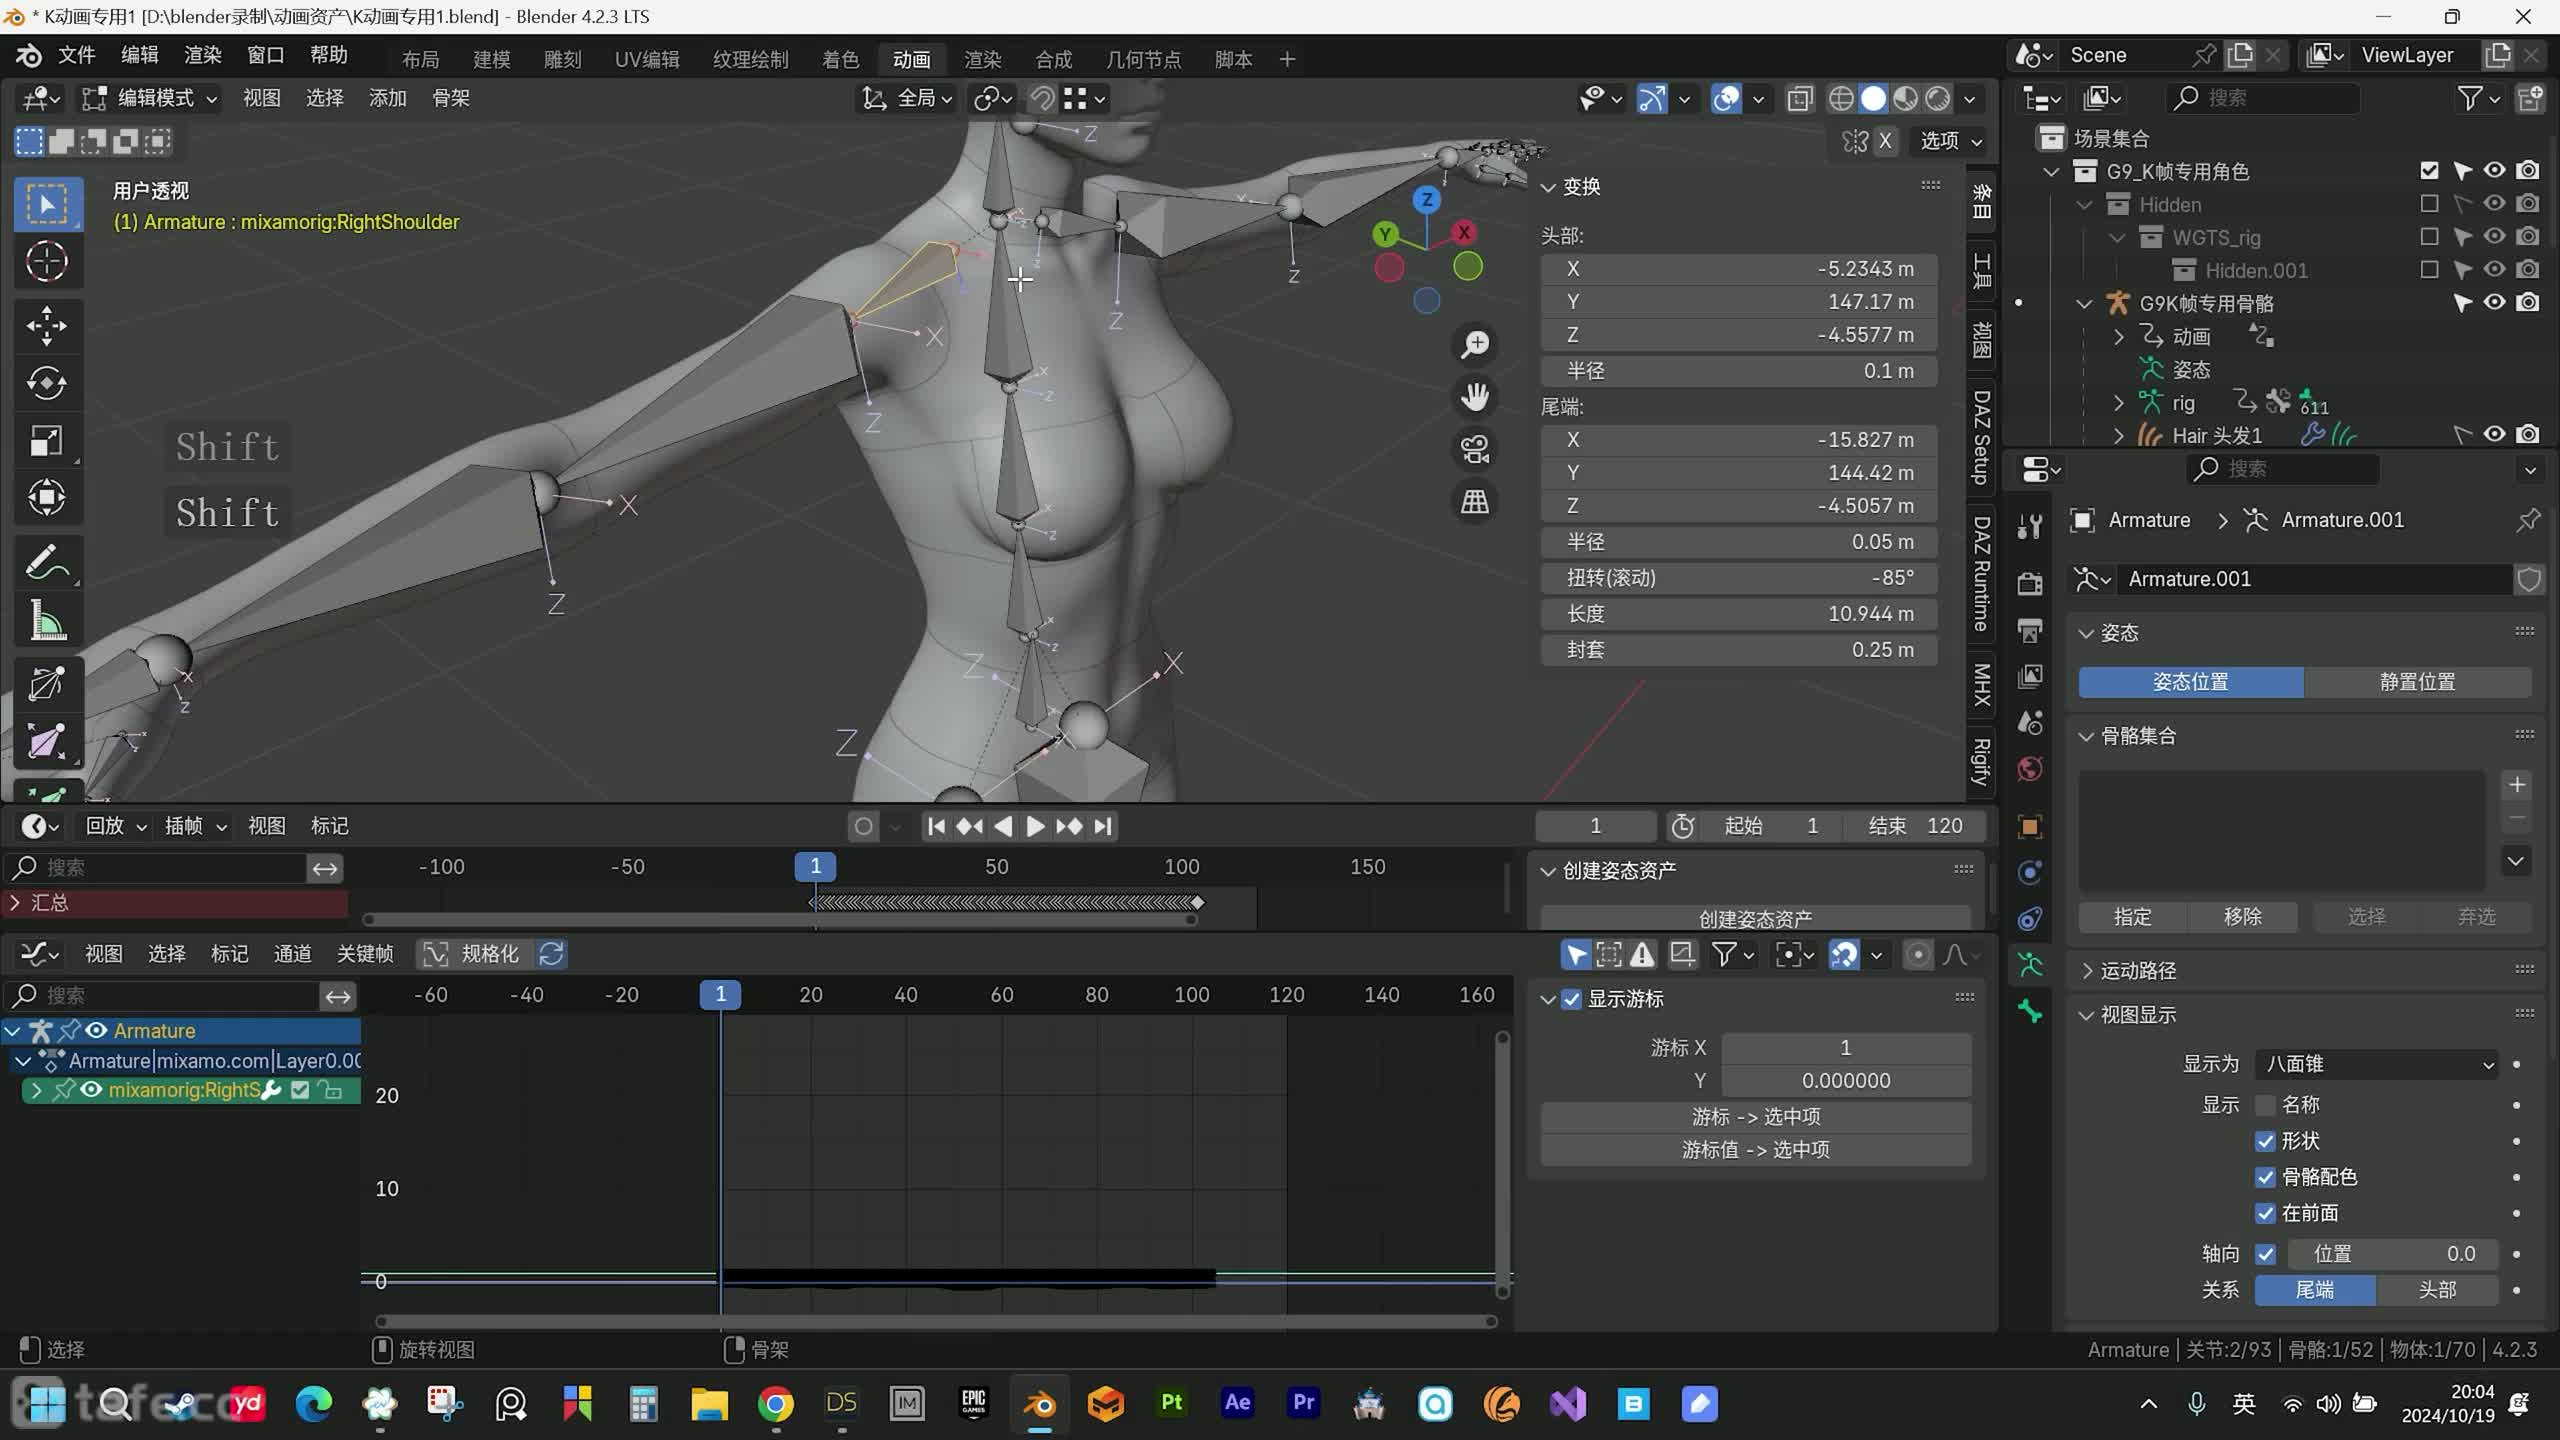Toggle auto keying record button
2560x1440 pixels.
[x=864, y=826]
